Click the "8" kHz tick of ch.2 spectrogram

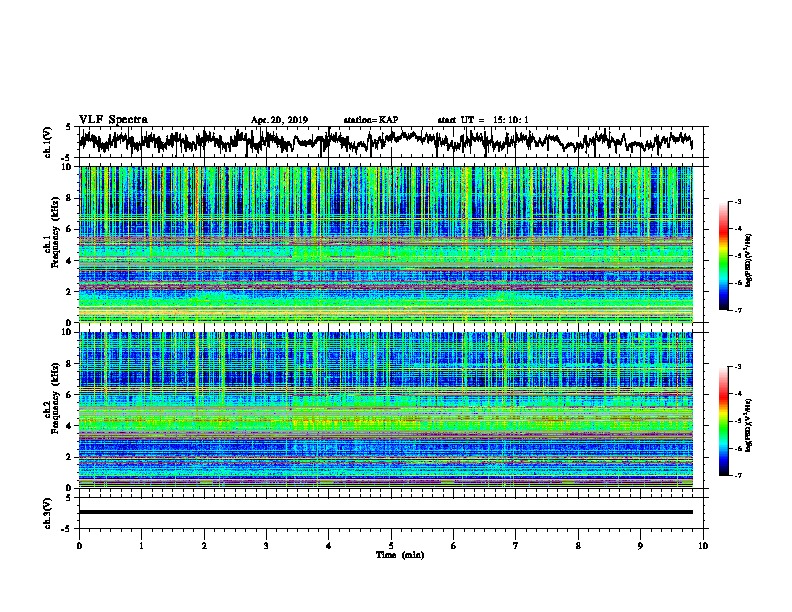pos(69,364)
